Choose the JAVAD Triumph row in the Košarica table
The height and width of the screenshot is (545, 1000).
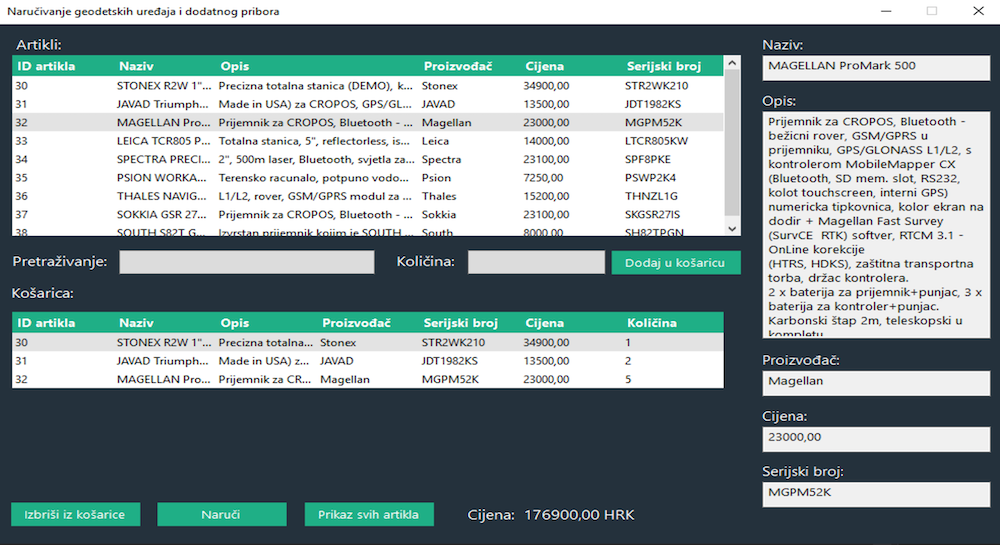[366, 361]
